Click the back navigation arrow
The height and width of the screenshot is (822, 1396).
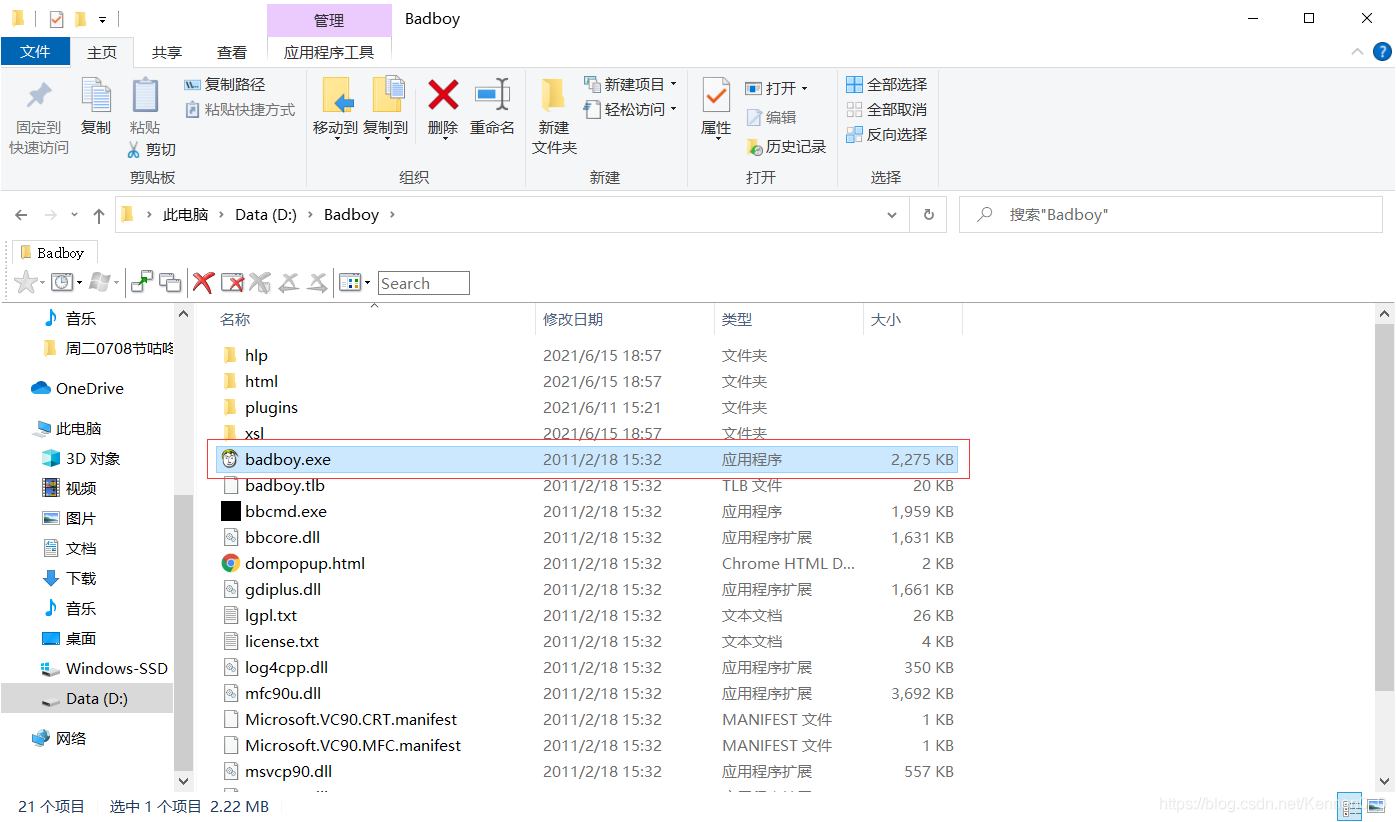22,215
